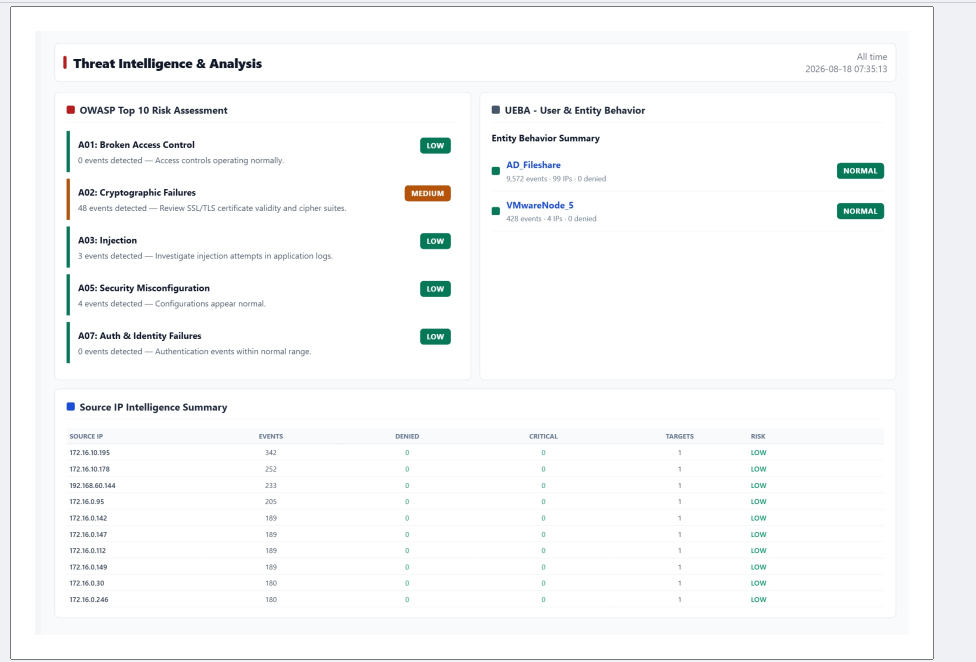Select the green status square next to AD_Fileshare
Viewport: 976px width, 662px height.
click(496, 171)
